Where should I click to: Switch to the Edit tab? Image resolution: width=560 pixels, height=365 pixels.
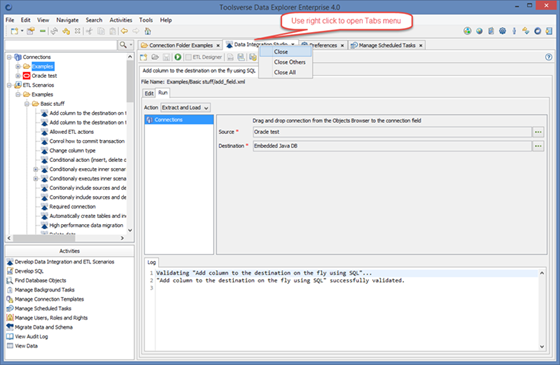tap(149, 94)
